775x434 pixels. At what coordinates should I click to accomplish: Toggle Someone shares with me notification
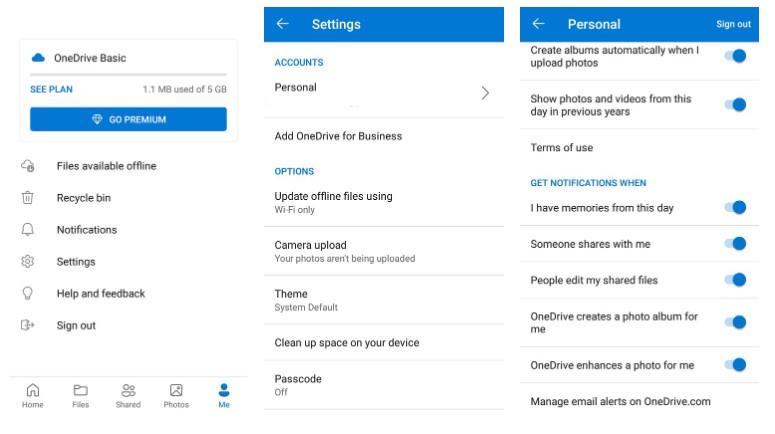tap(735, 244)
